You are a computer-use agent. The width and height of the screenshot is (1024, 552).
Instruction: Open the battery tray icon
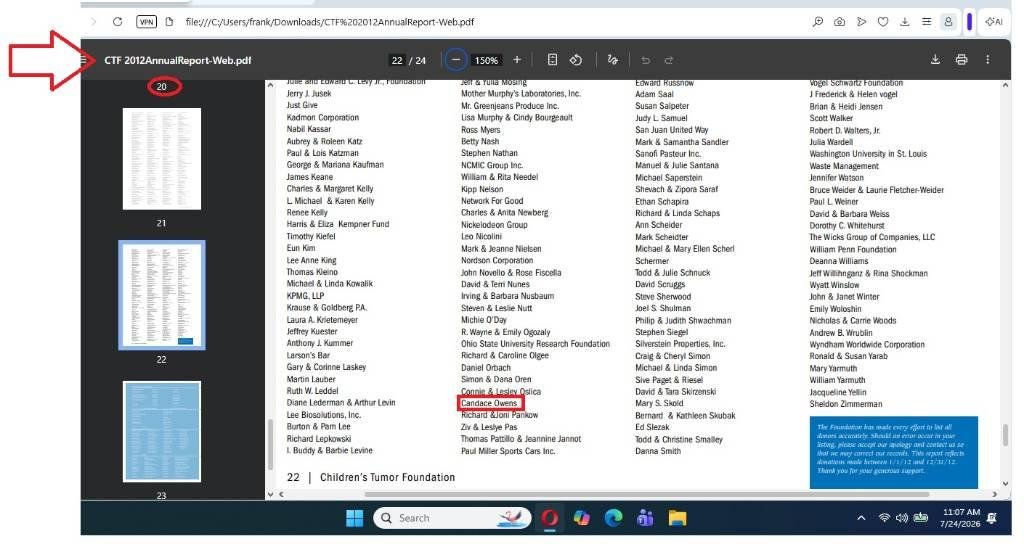tap(921, 518)
